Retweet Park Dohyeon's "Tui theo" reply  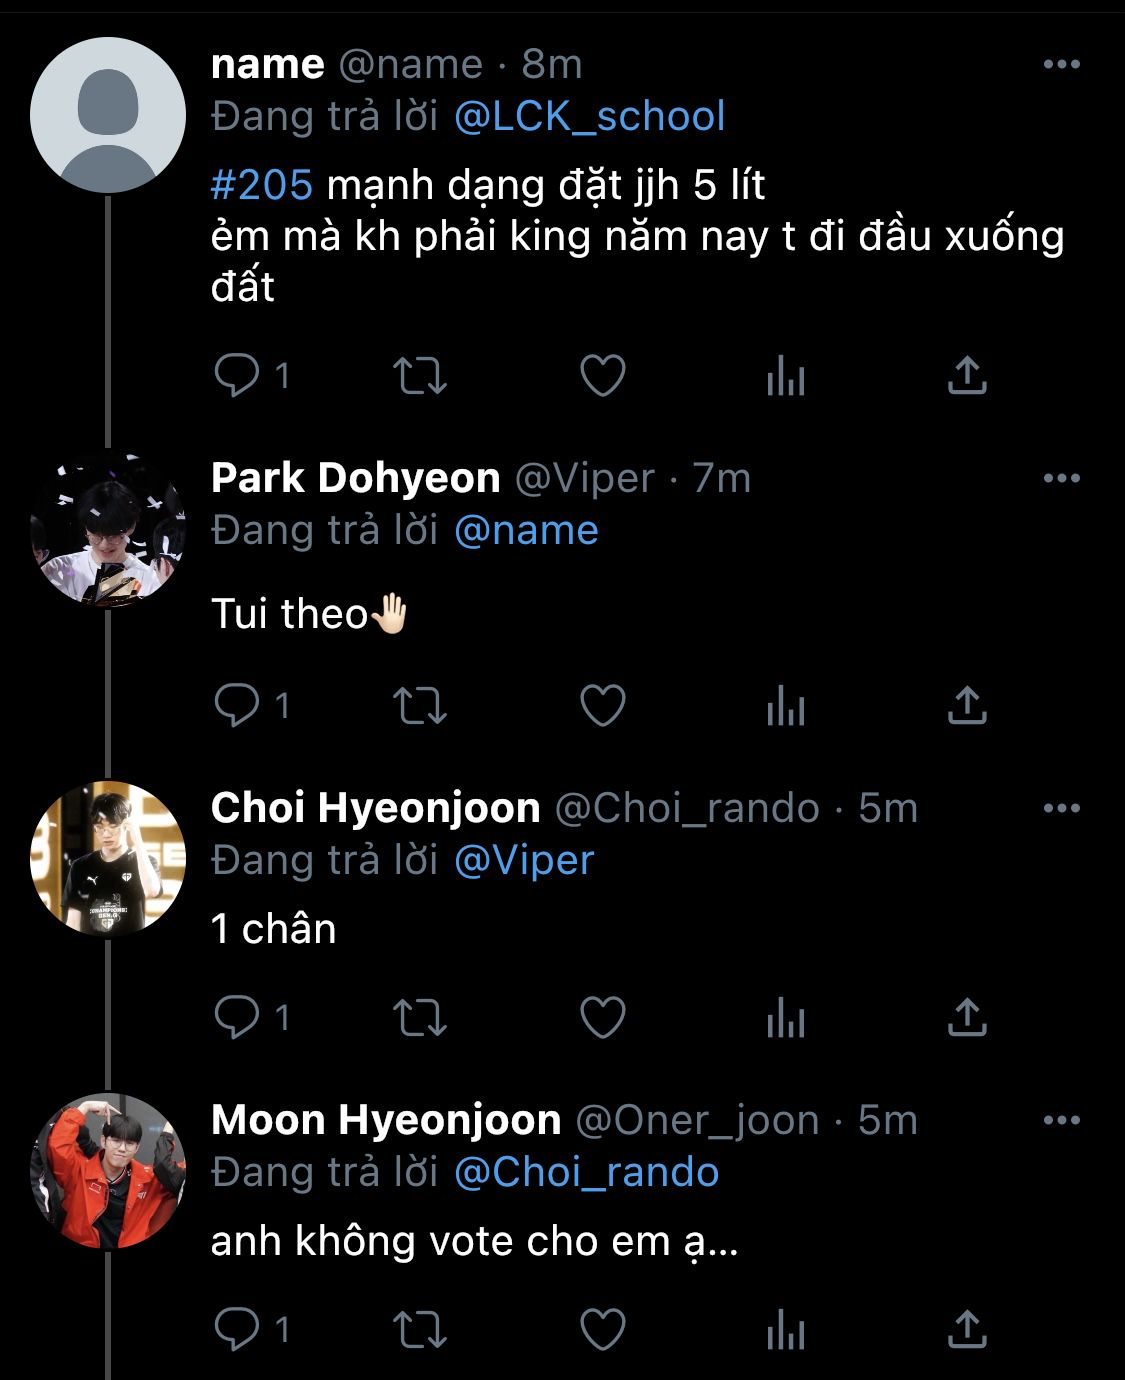pyautogui.click(x=420, y=706)
